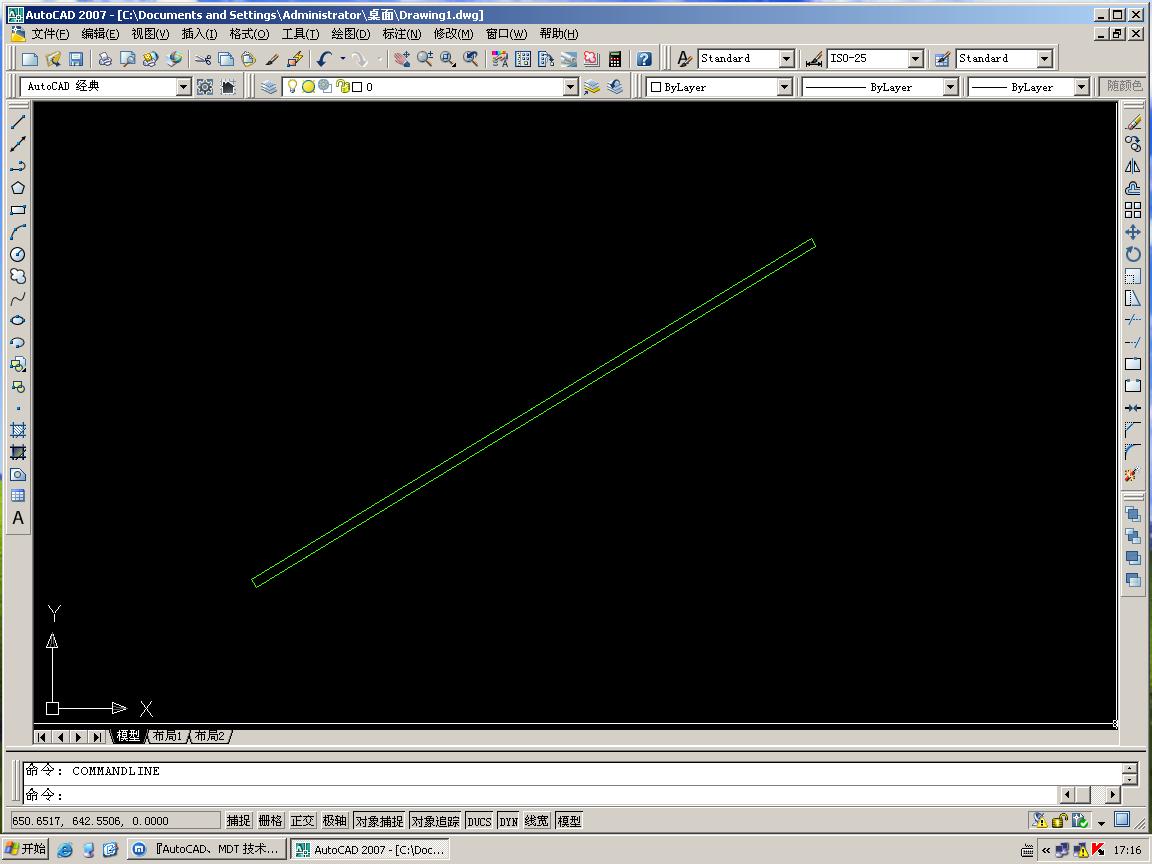Click the coordinate display readout
Viewport: 1152px width, 864px height.
[115, 821]
